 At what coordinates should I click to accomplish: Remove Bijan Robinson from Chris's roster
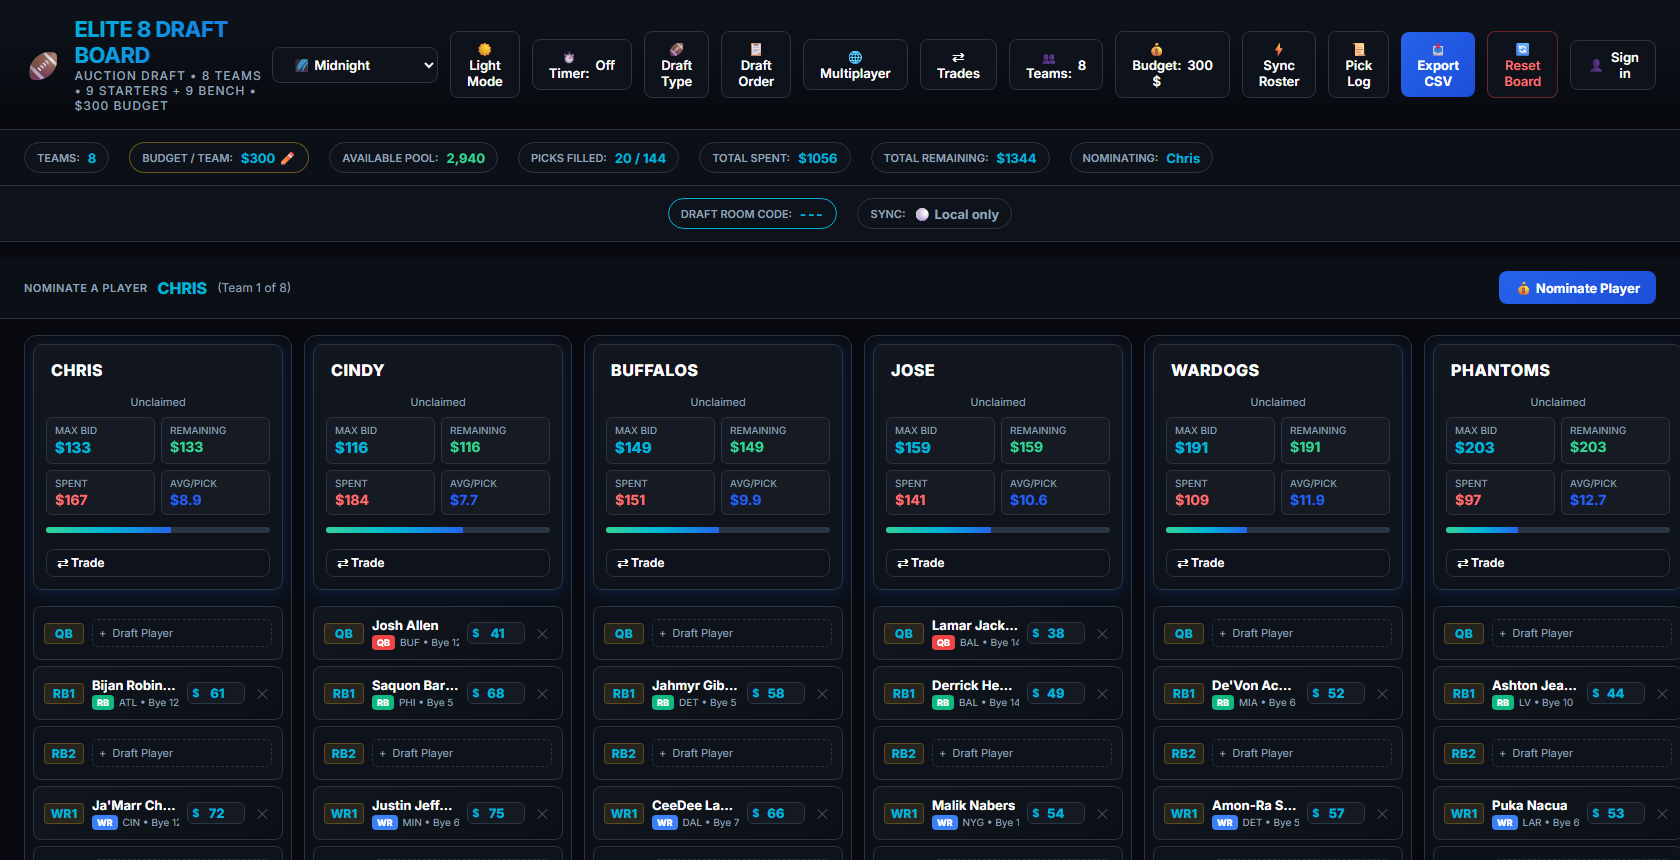pos(262,694)
